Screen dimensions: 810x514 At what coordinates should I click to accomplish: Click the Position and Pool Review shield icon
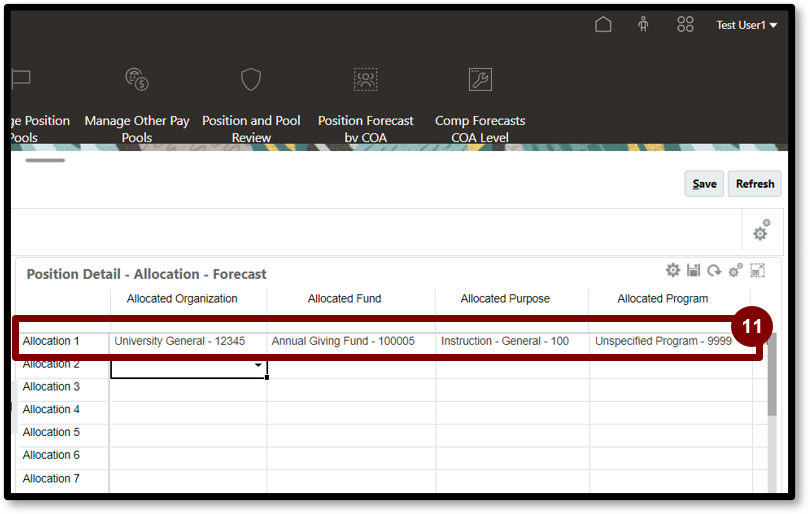(x=251, y=80)
